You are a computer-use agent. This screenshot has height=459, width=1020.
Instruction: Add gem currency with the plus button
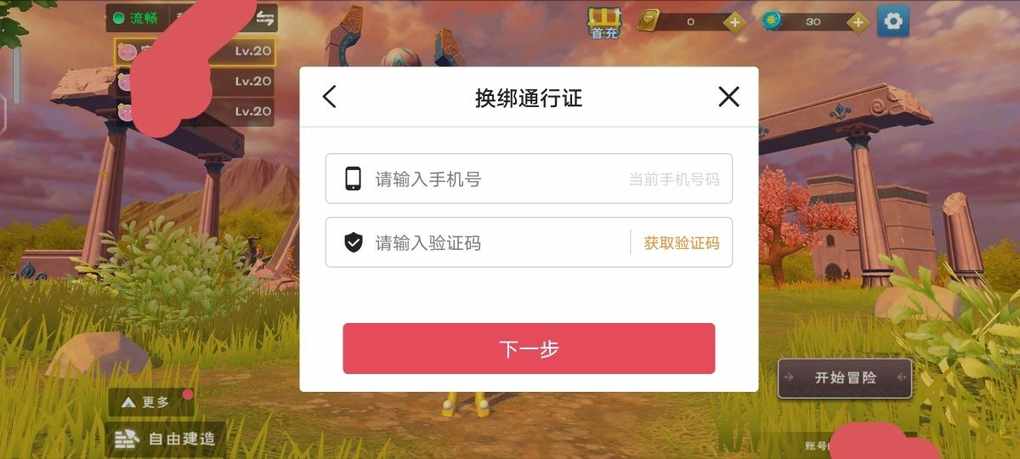pos(857,22)
